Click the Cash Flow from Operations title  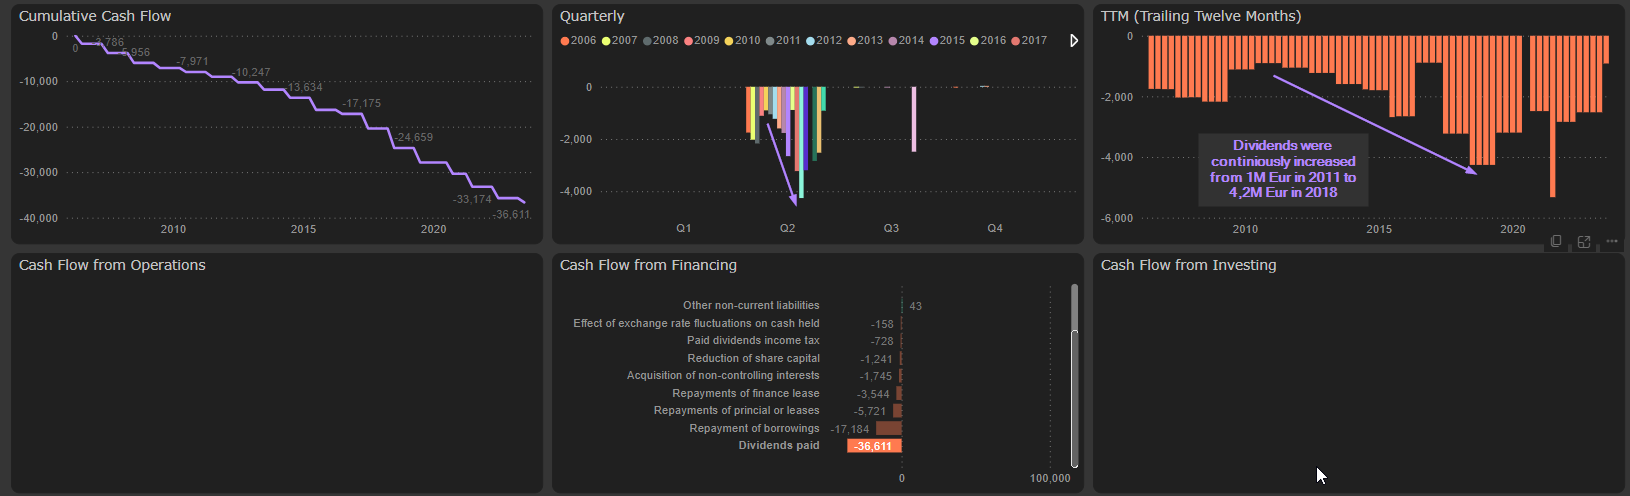[x=112, y=265]
